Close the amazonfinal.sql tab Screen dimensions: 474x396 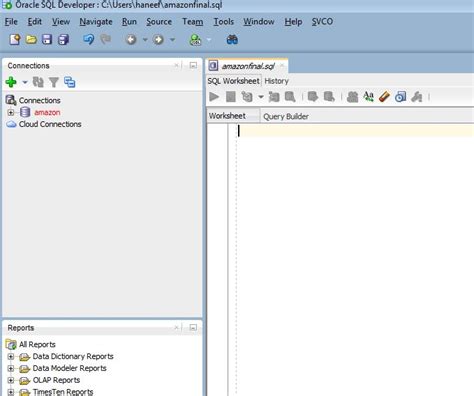pos(282,66)
